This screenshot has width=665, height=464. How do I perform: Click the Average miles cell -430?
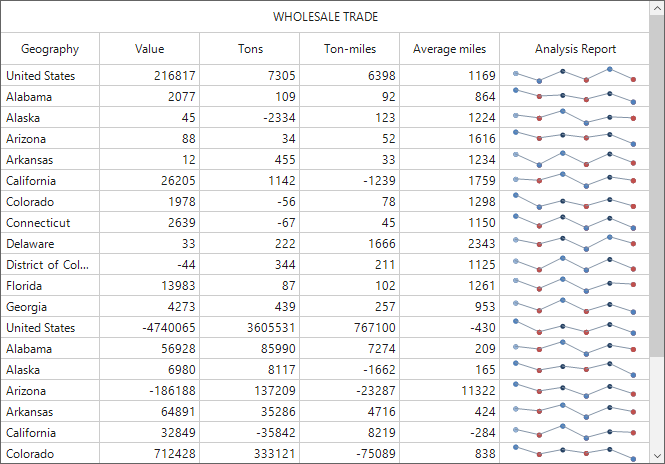pyautogui.click(x=450, y=327)
